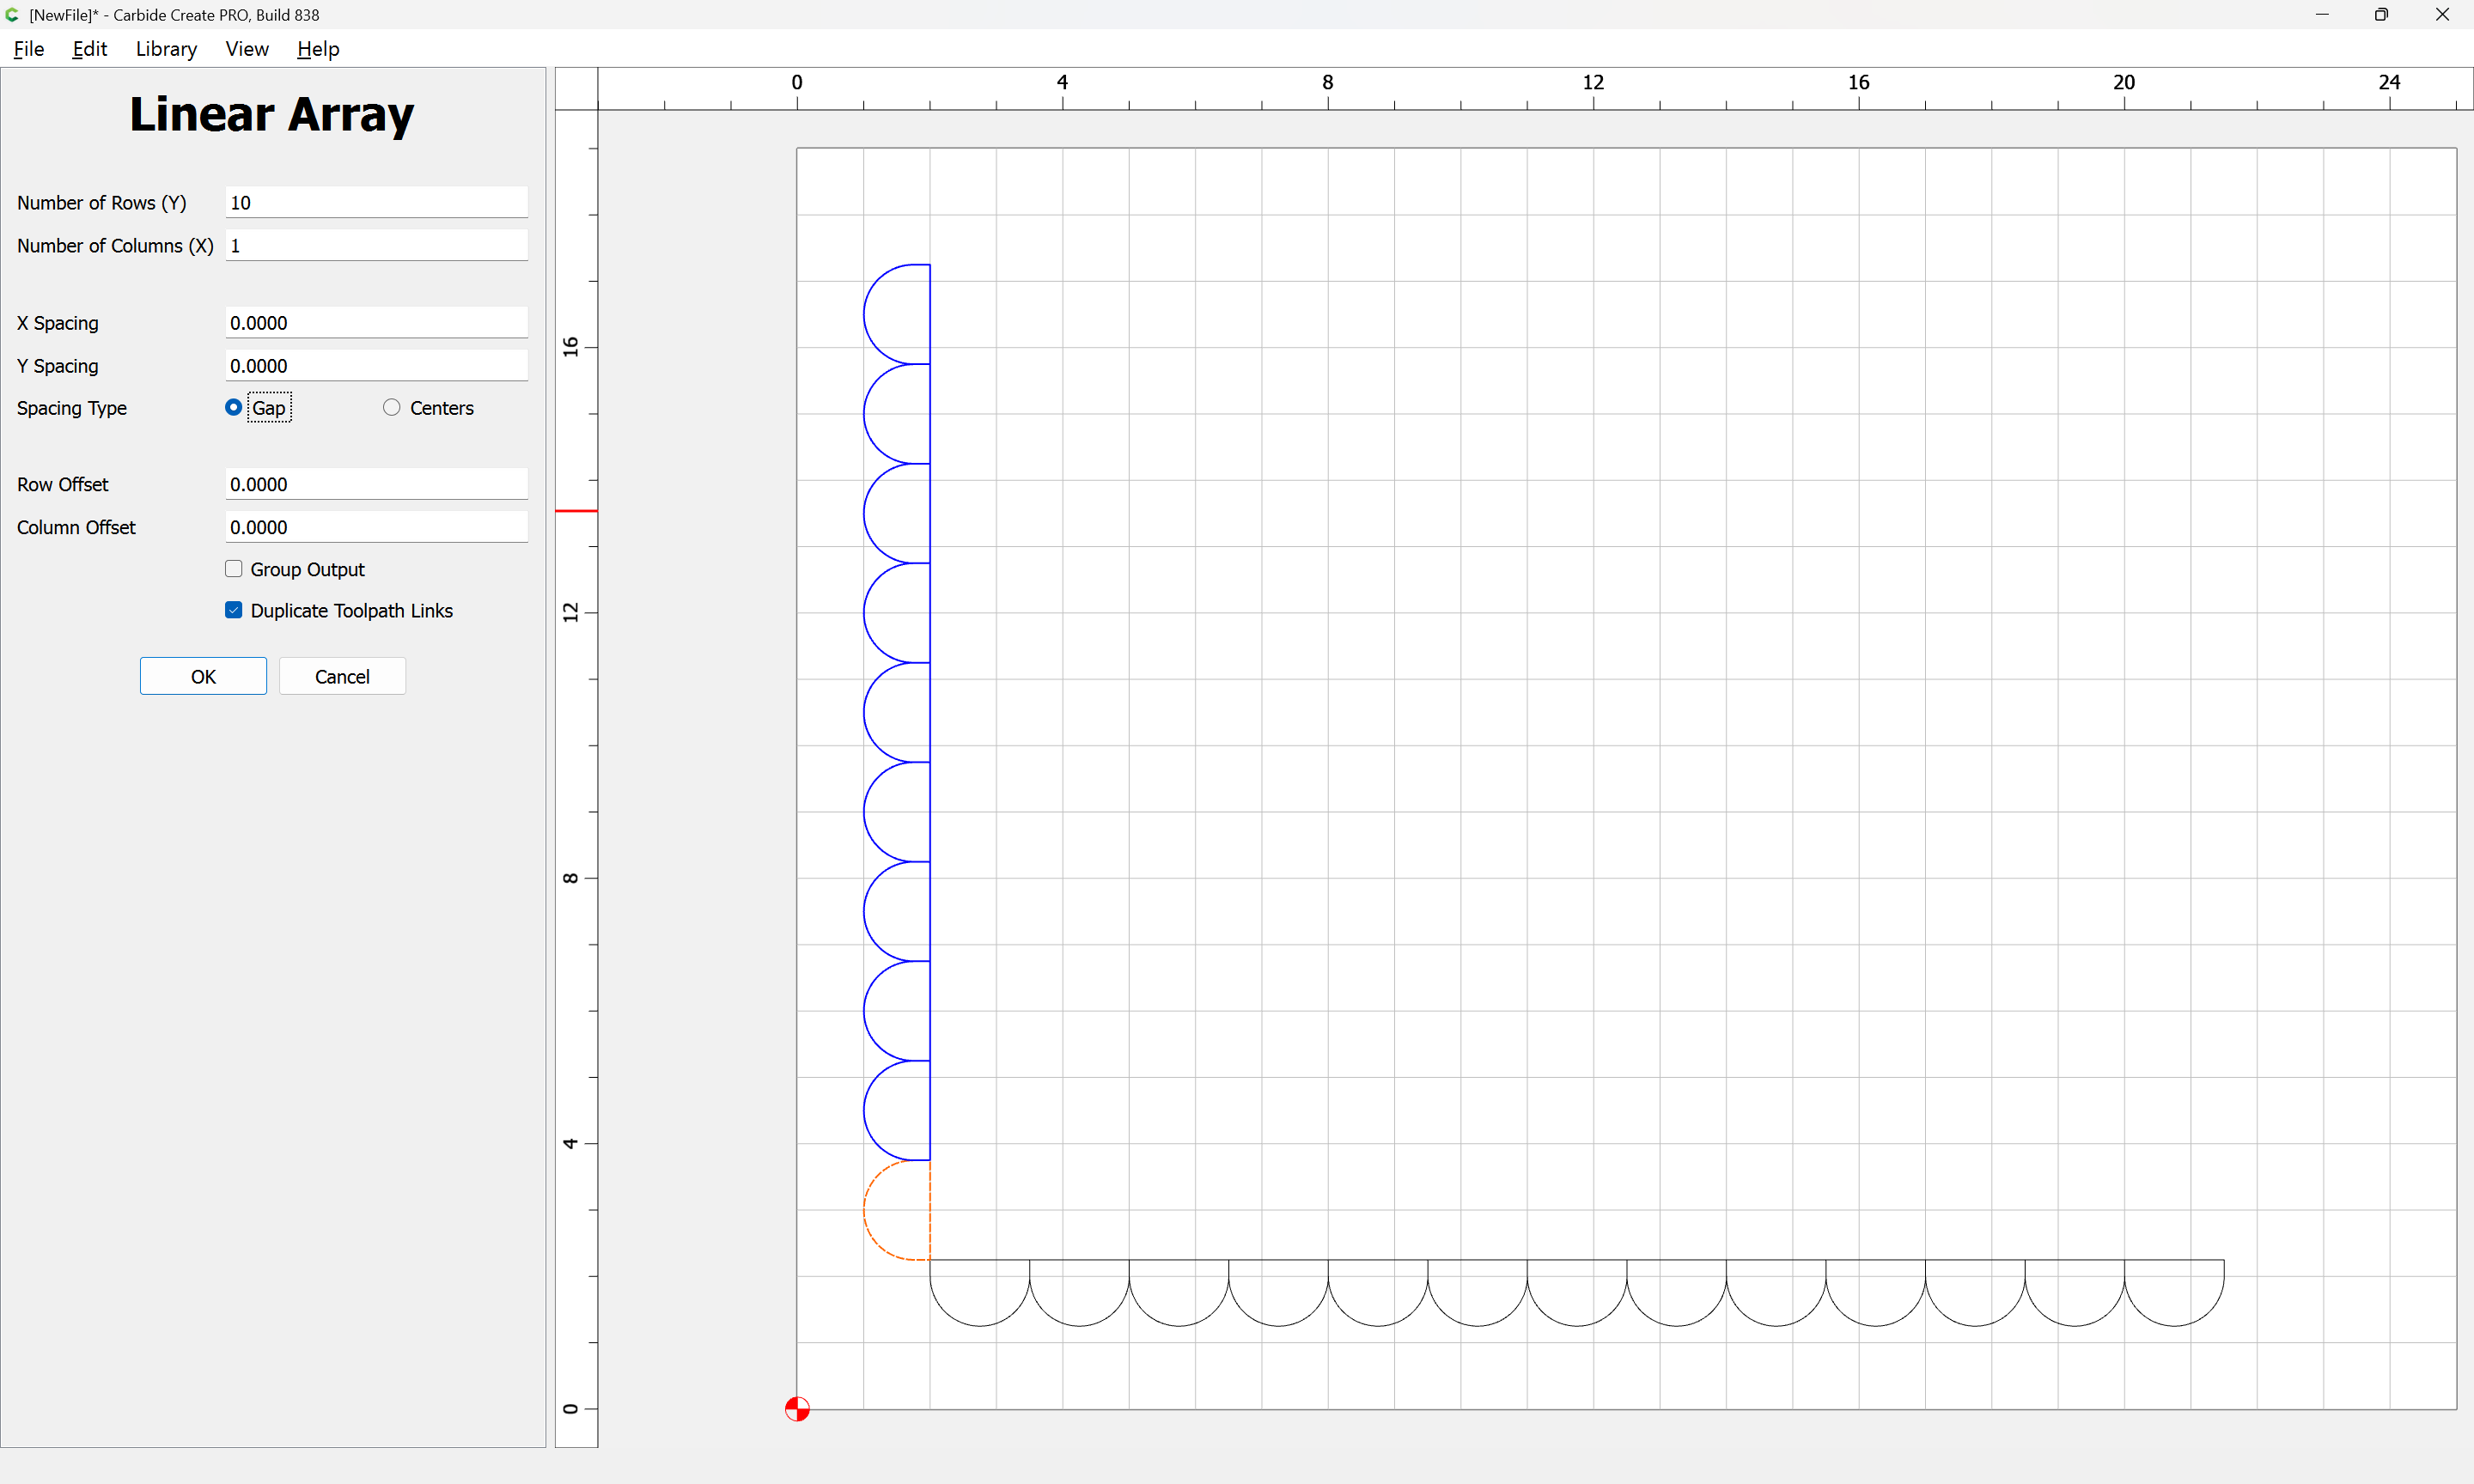The height and width of the screenshot is (1484, 2474).
Task: Click the Carbide Create app icon in title bar
Action: point(12,15)
